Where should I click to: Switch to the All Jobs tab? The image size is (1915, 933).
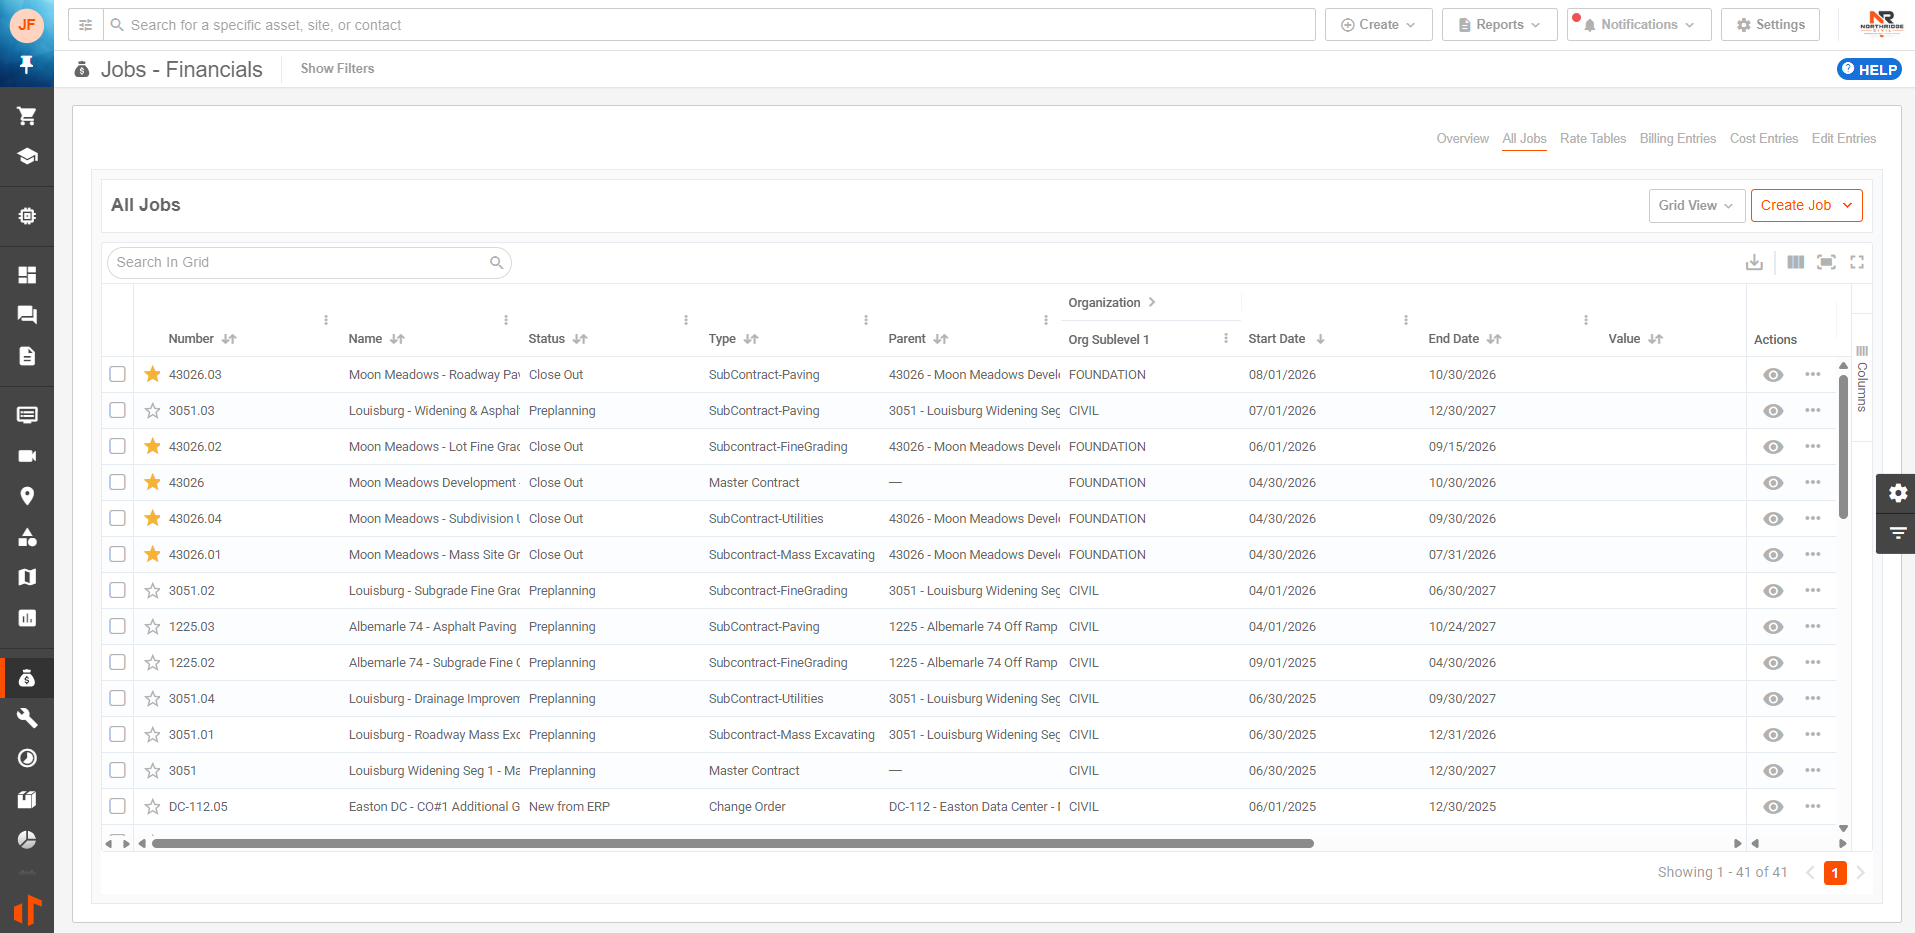tap(1524, 139)
